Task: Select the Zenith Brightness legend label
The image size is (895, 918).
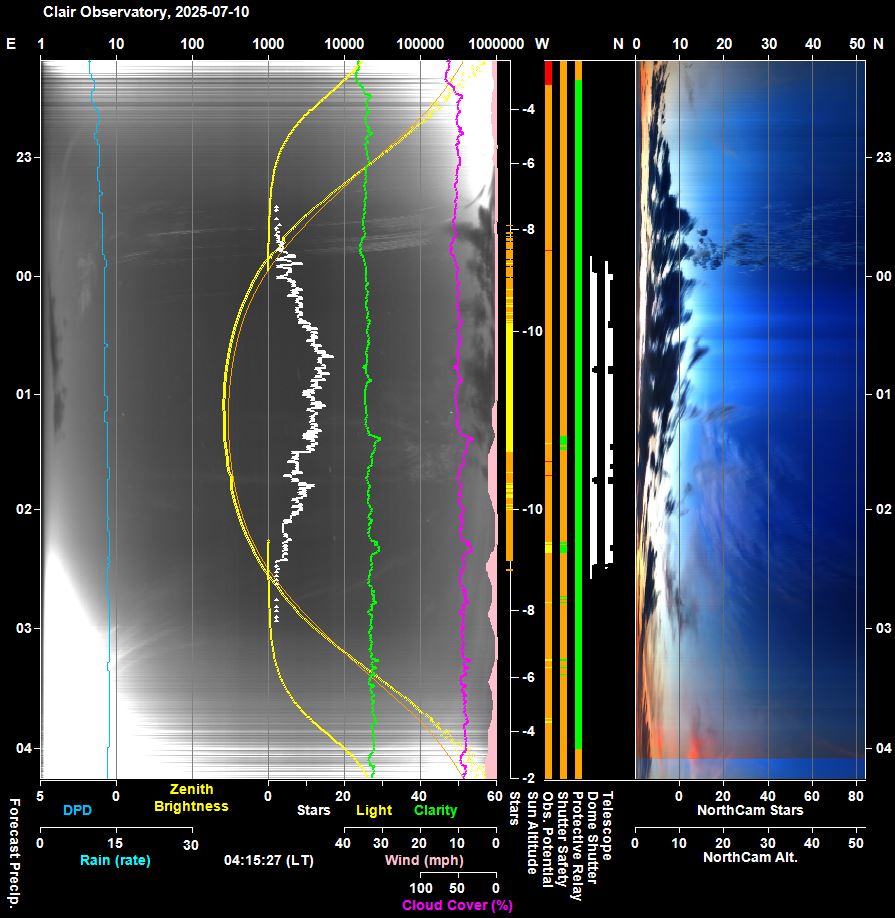Action: tap(190, 798)
